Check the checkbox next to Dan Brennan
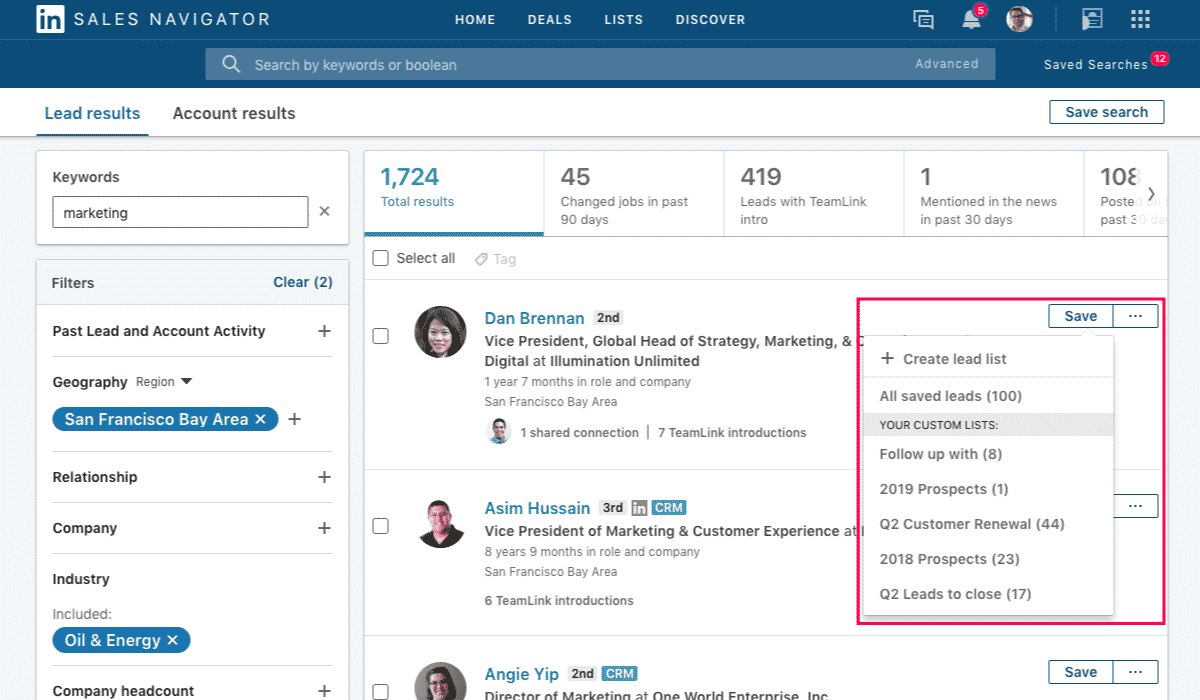1200x700 pixels. pyautogui.click(x=380, y=337)
